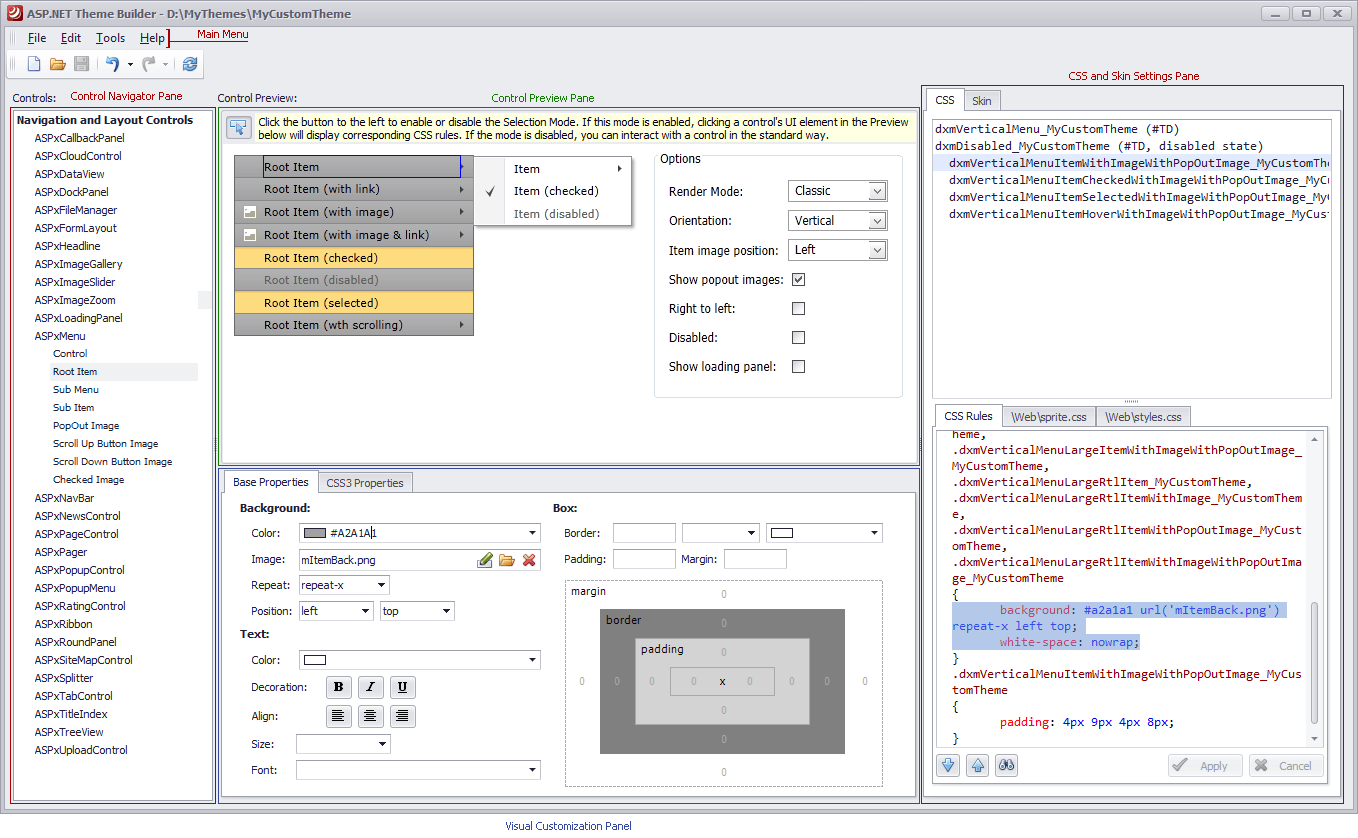The height and width of the screenshot is (838, 1358).
Task: Open the \Web\styles.css tab
Action: (x=1143, y=417)
